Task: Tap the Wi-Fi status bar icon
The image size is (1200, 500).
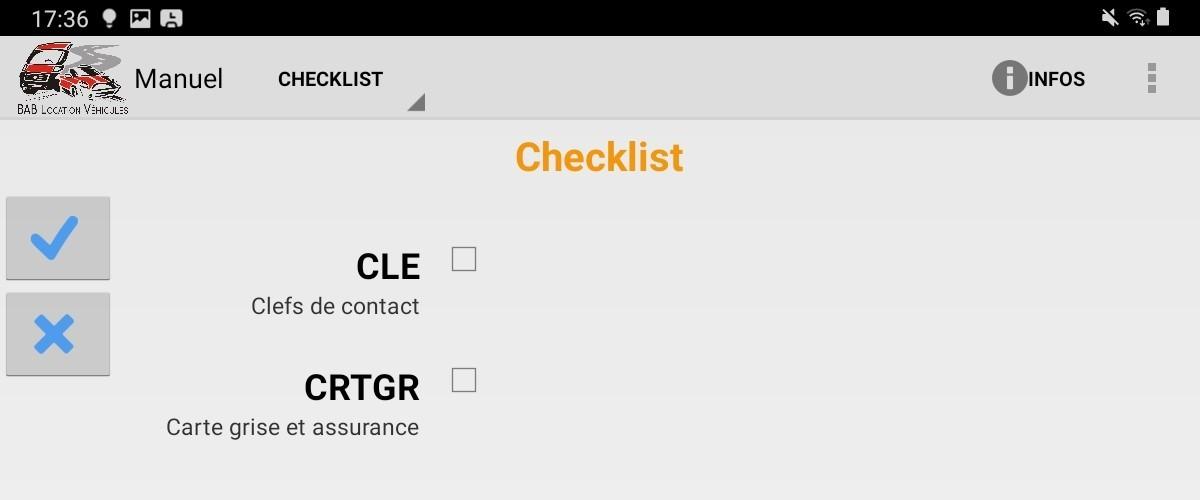Action: tap(1137, 17)
